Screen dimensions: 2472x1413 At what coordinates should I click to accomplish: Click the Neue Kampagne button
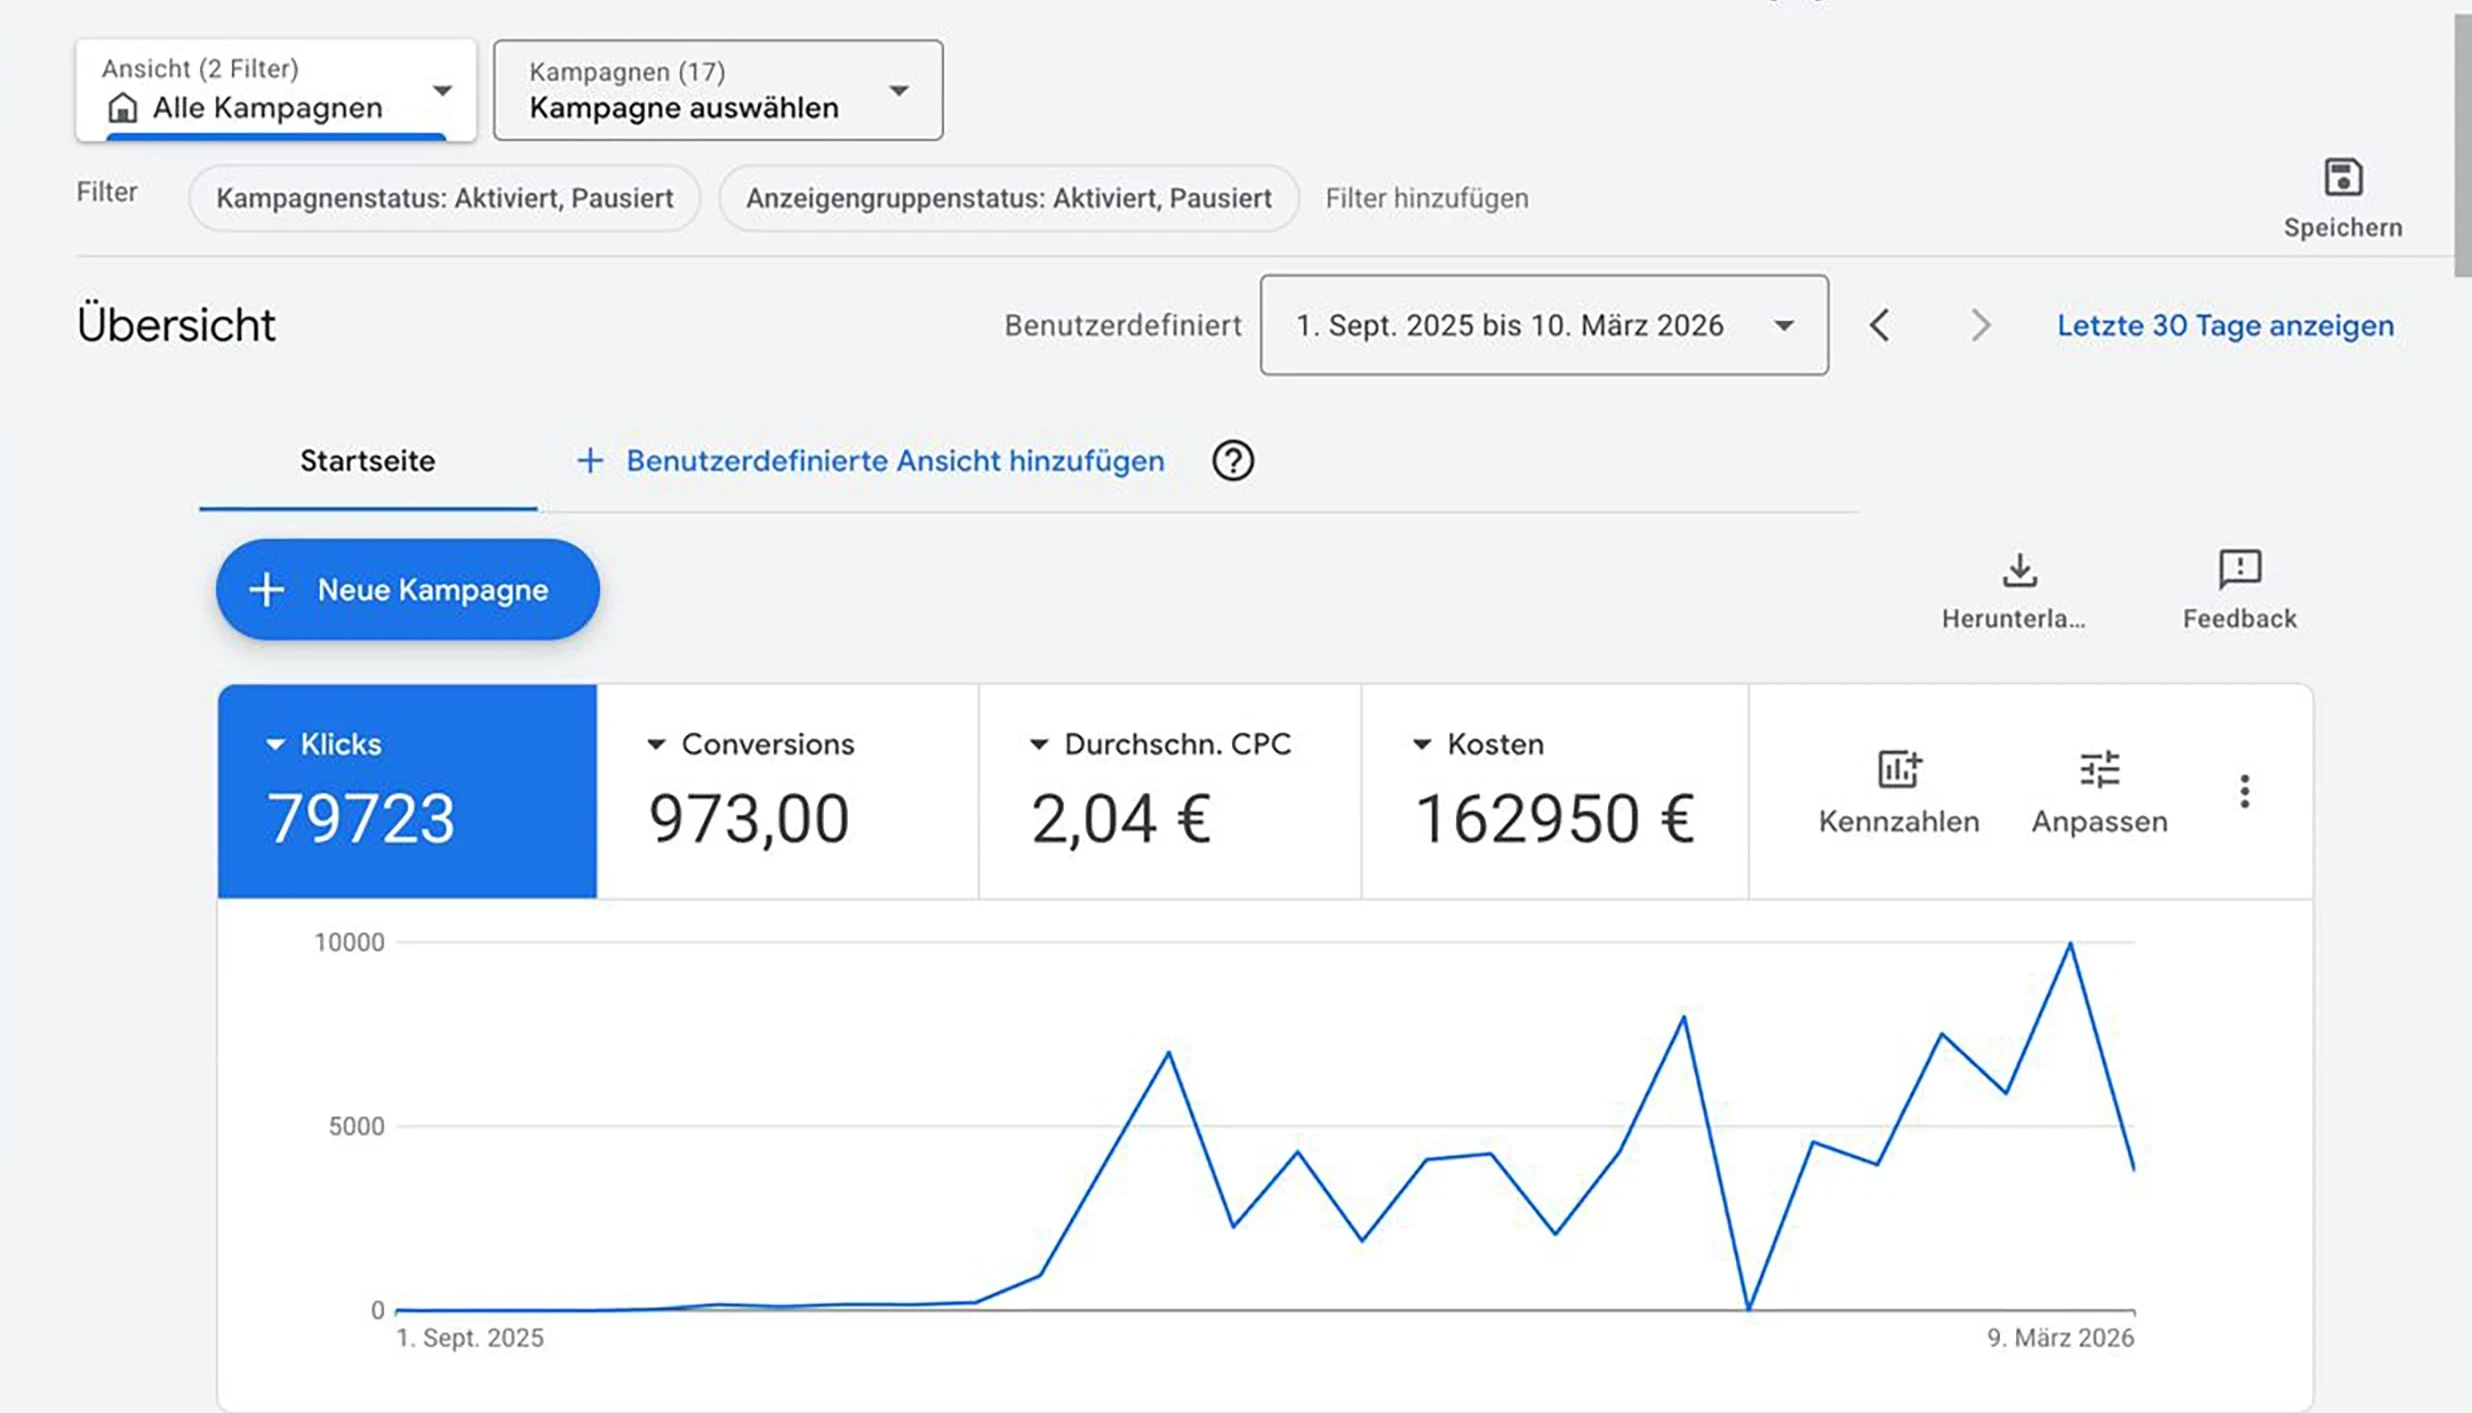tap(408, 590)
